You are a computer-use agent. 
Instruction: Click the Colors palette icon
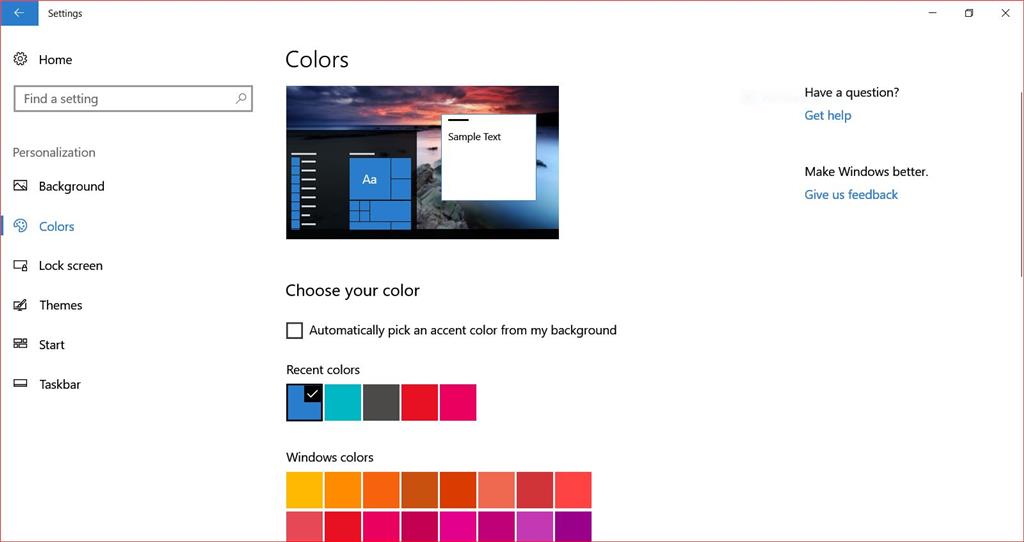(20, 226)
